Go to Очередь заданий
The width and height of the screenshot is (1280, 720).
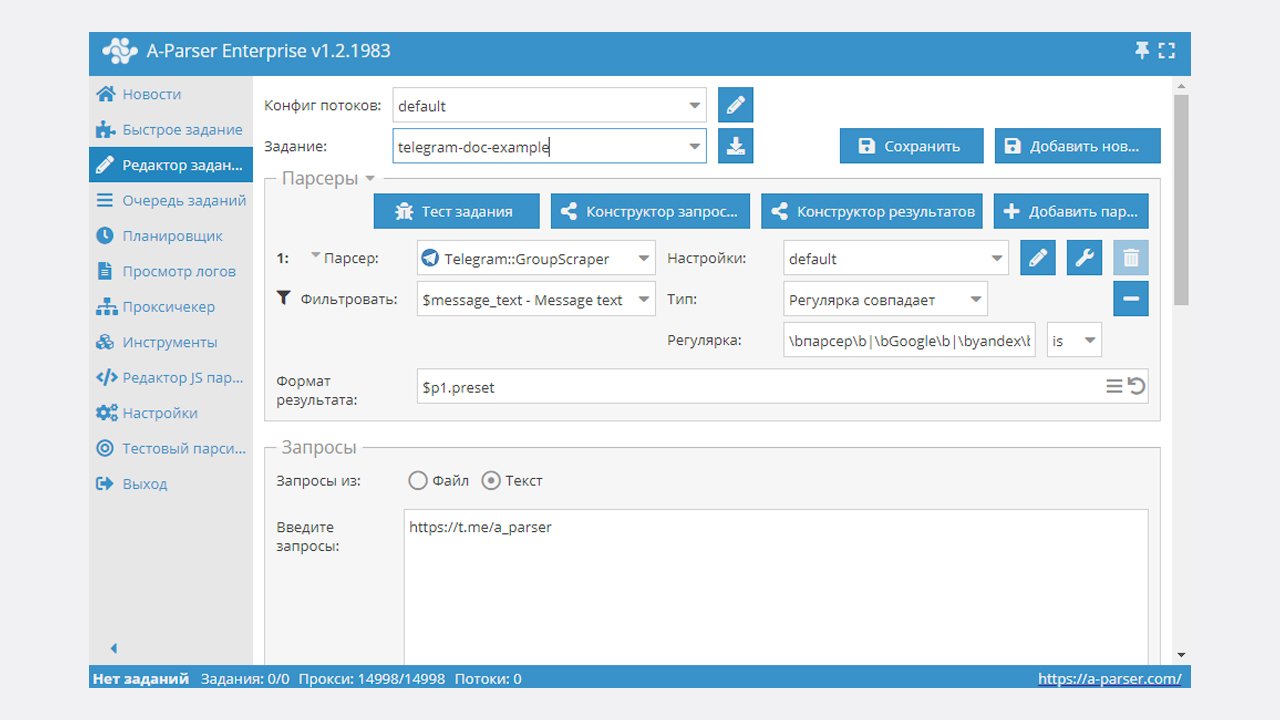pyautogui.click(x=170, y=200)
